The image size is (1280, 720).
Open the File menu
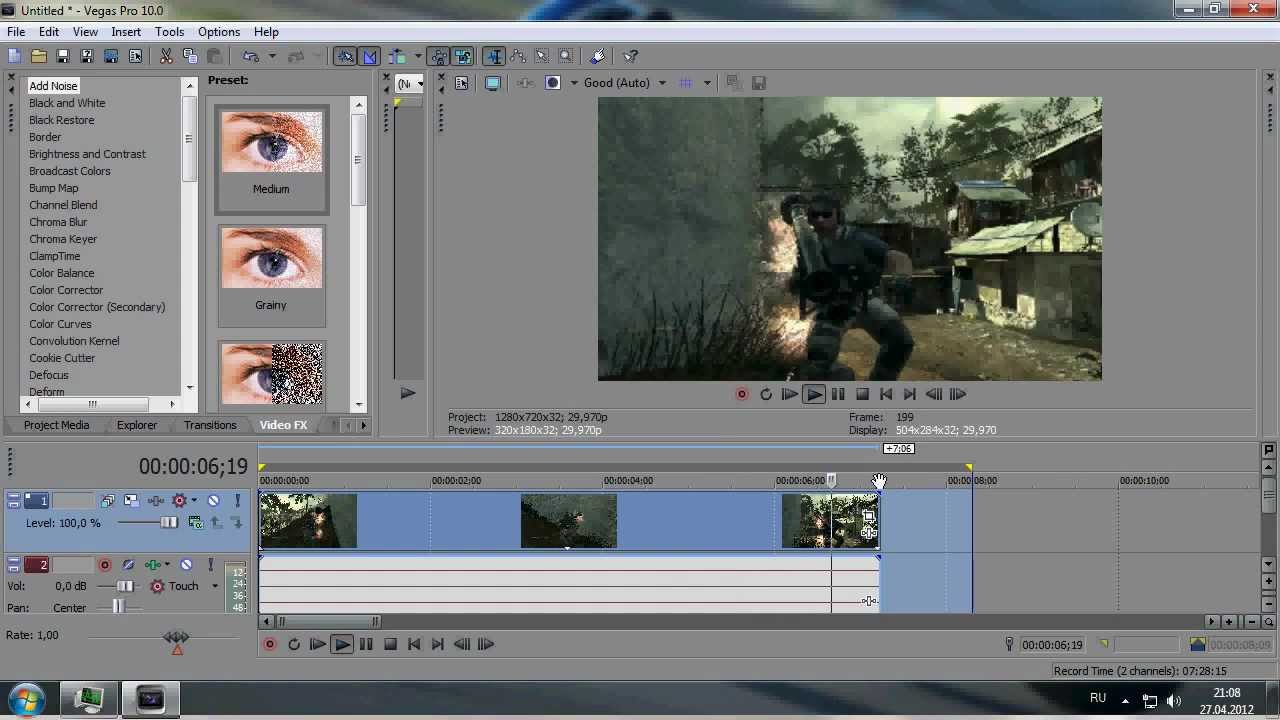click(16, 32)
